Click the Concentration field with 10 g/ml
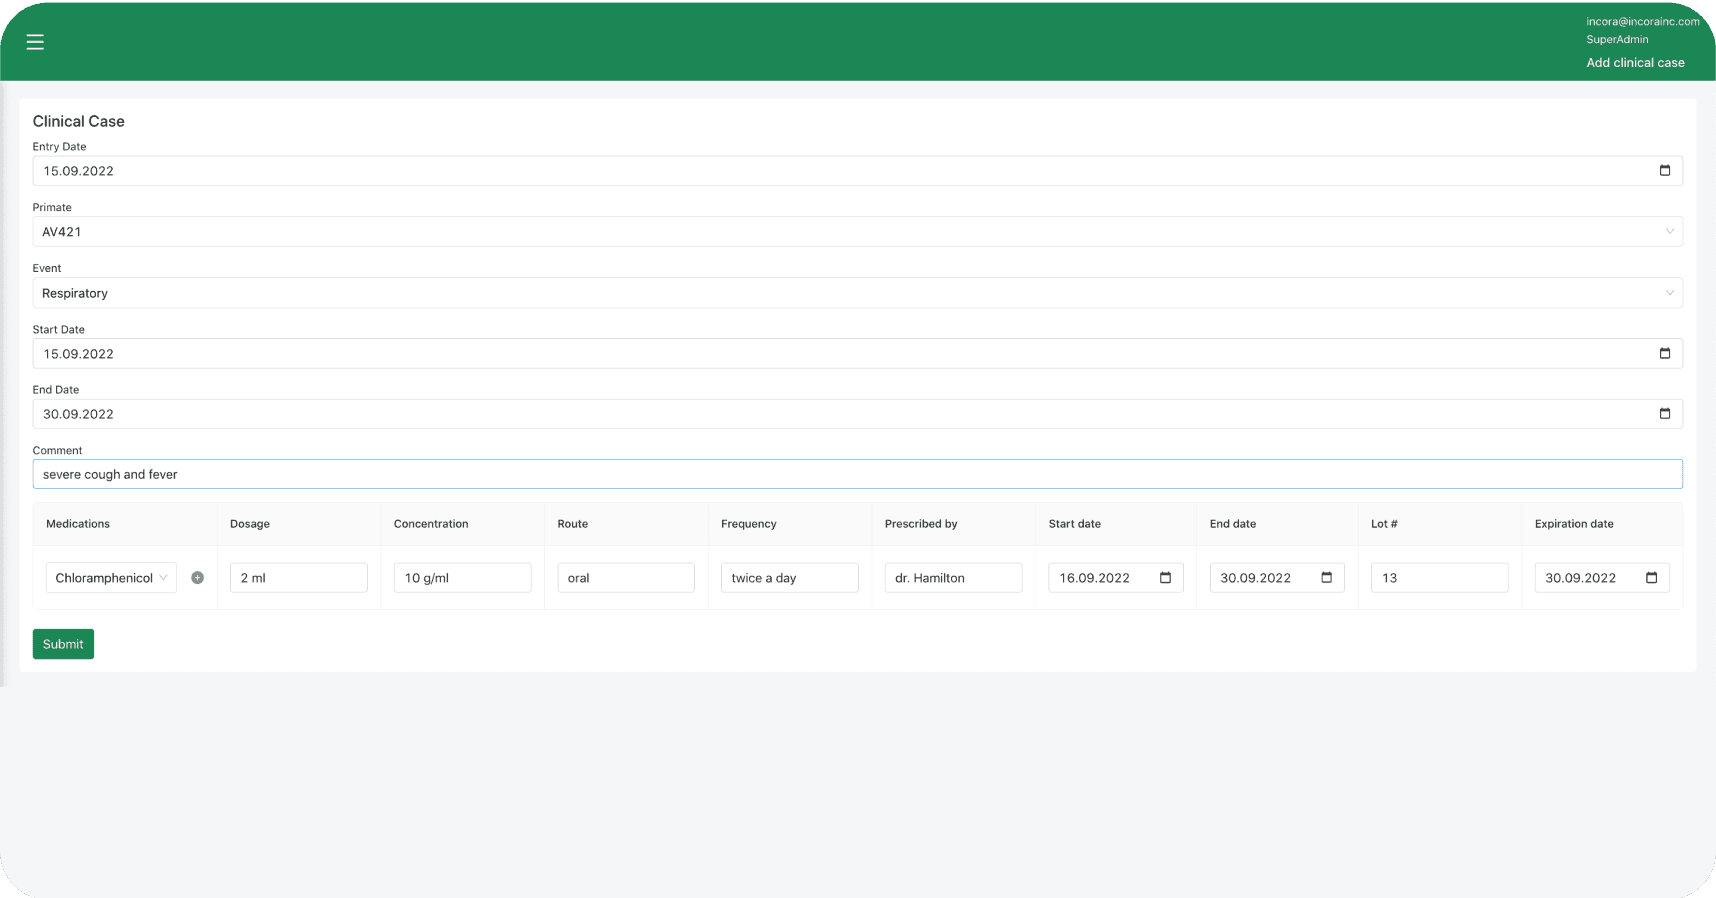This screenshot has width=1716, height=898. 462,578
